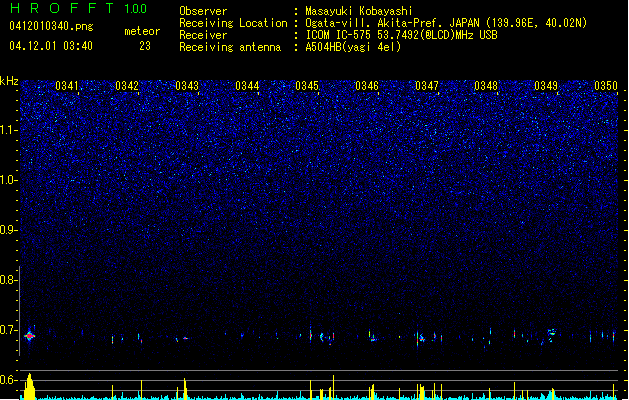Click the 0345 time marker
This screenshot has width=629, height=400.
click(x=307, y=86)
